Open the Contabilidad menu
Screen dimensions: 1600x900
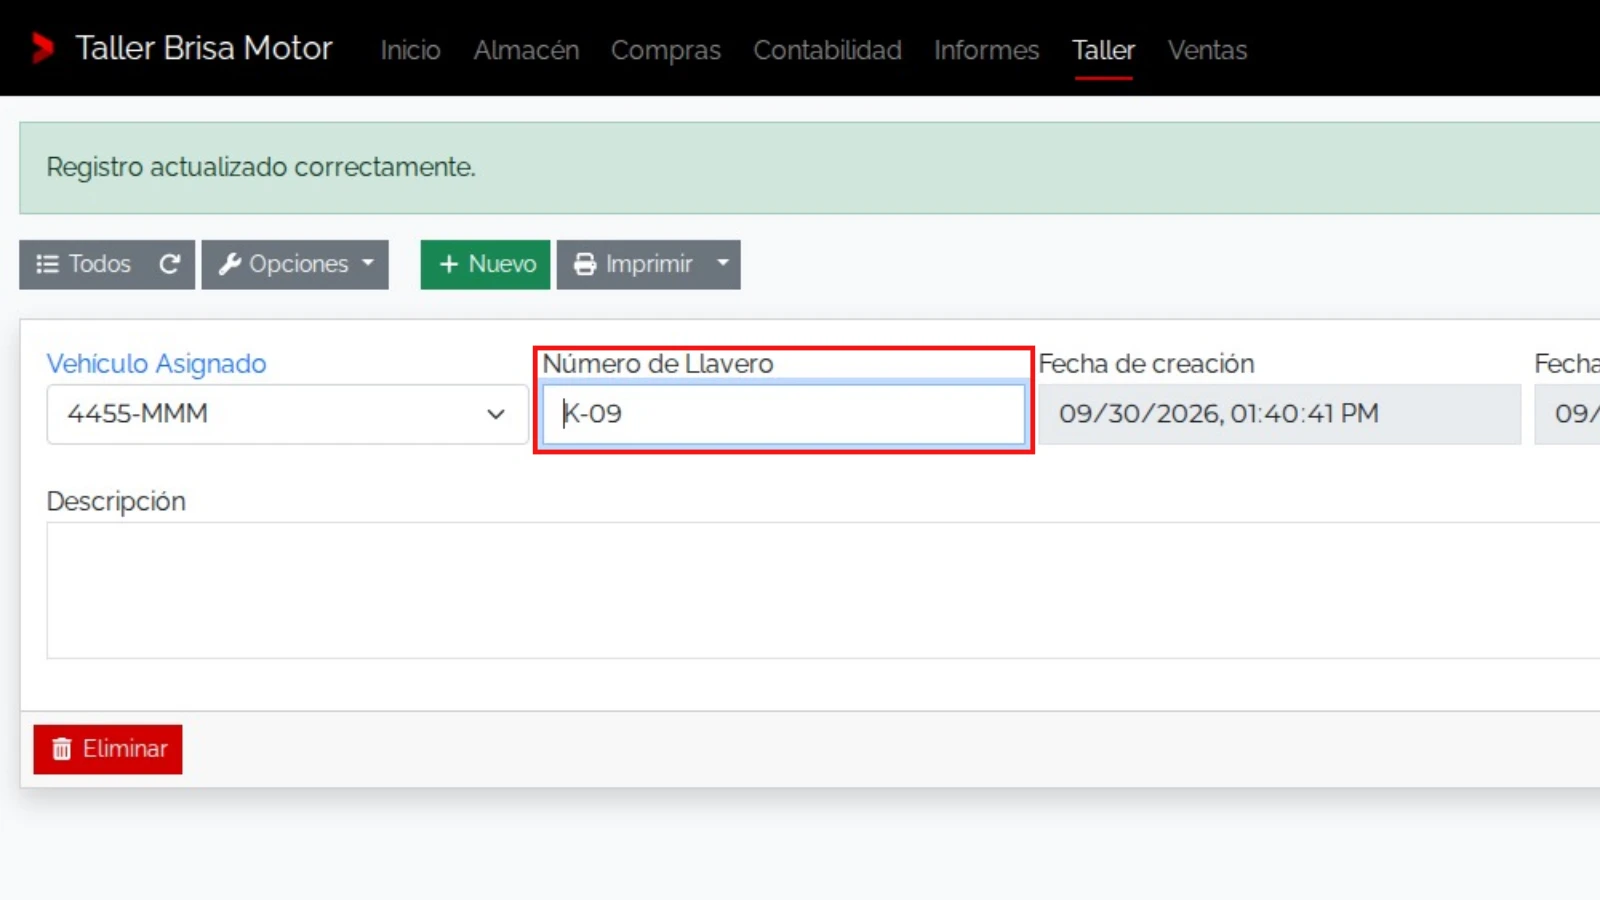pos(828,50)
